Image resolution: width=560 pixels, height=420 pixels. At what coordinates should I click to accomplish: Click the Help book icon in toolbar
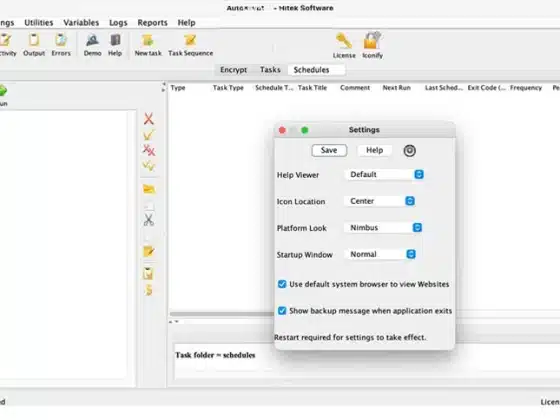click(x=115, y=45)
